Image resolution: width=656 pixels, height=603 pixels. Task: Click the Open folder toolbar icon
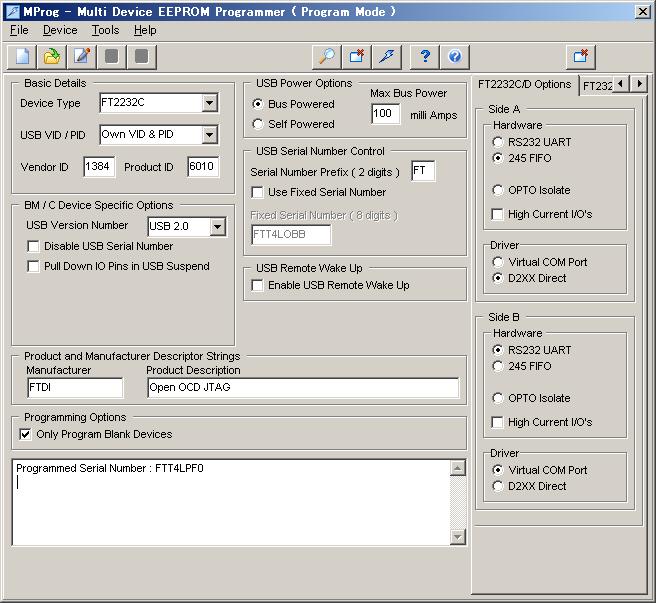coord(52,56)
